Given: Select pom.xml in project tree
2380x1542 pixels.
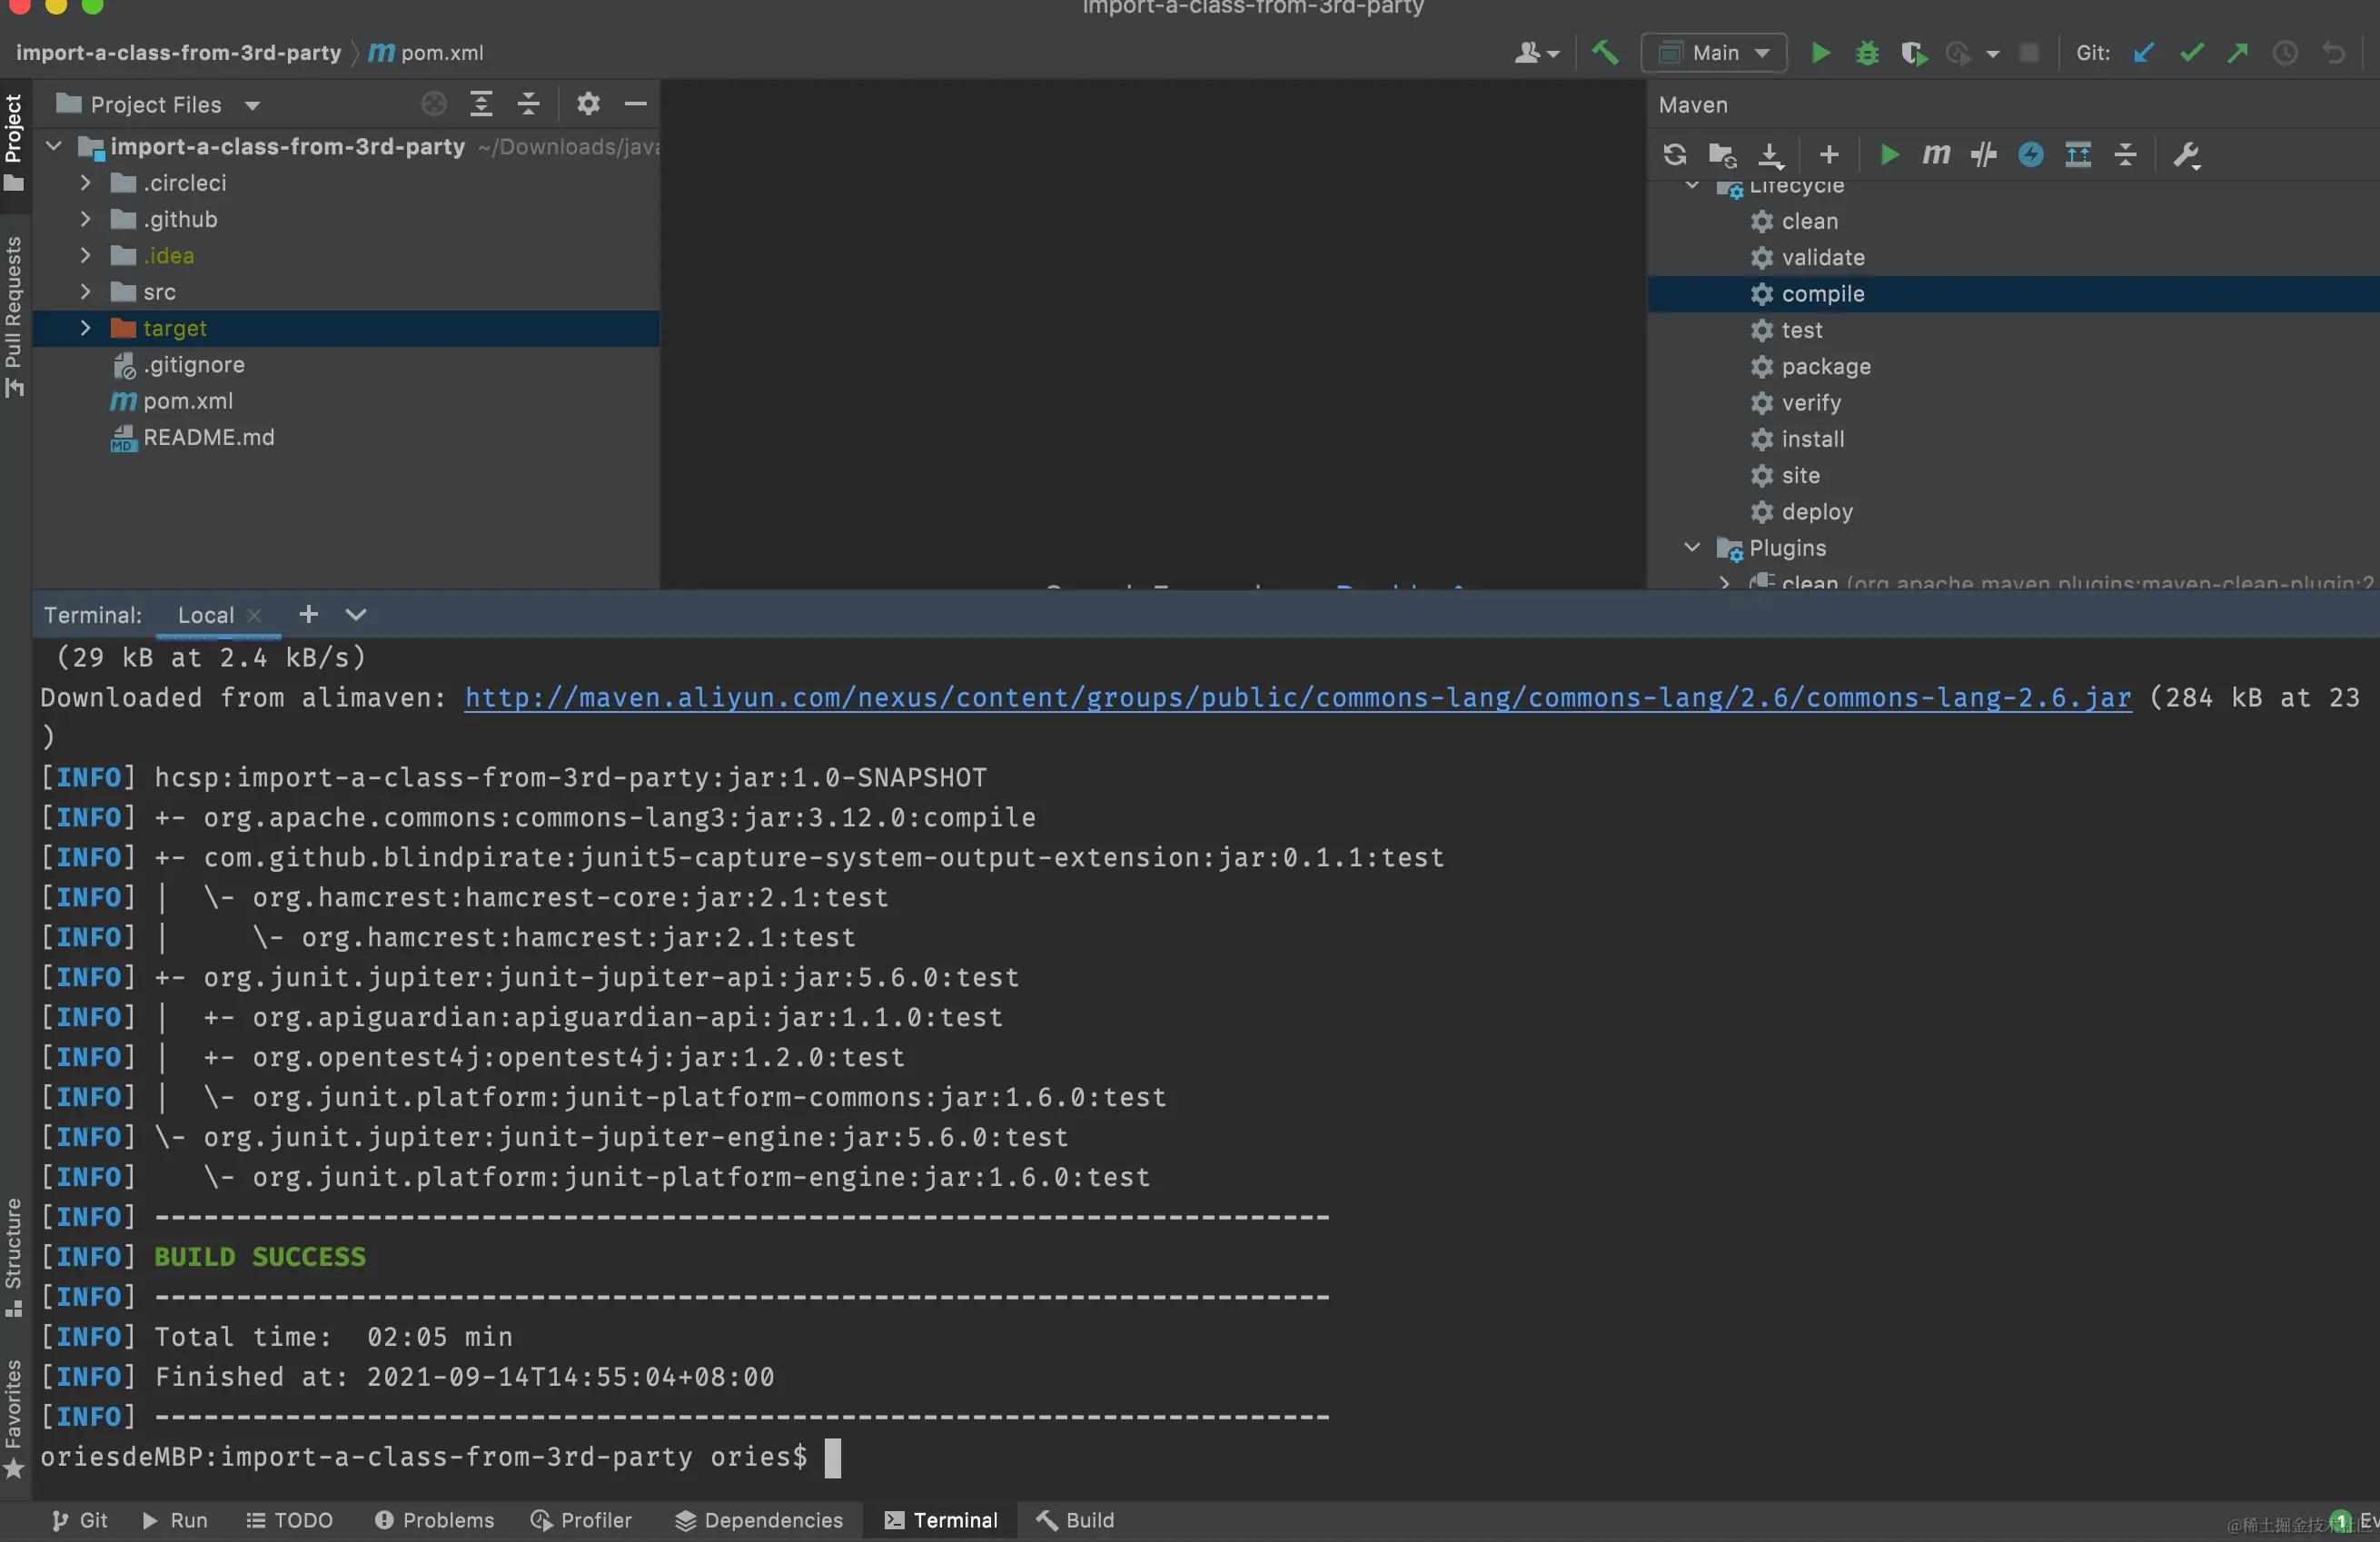Looking at the screenshot, I should (x=187, y=401).
